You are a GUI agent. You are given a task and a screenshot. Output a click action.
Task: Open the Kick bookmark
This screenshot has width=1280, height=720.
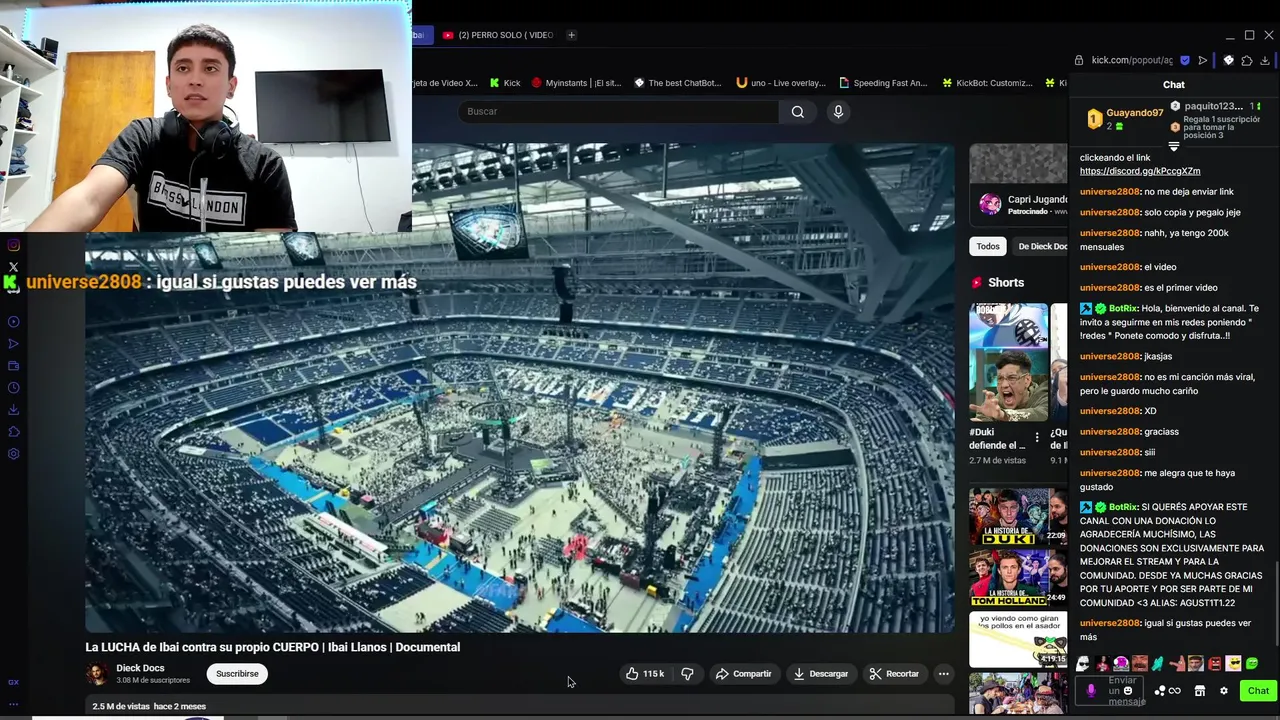[x=503, y=83]
